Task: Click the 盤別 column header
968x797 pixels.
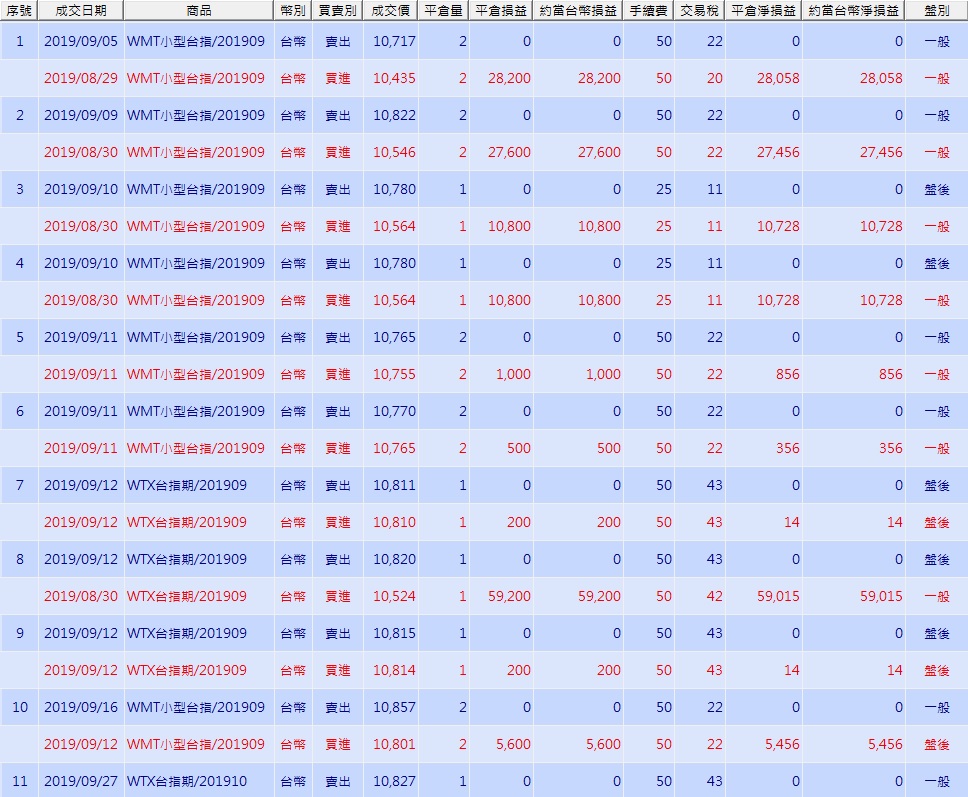Action: coord(937,10)
